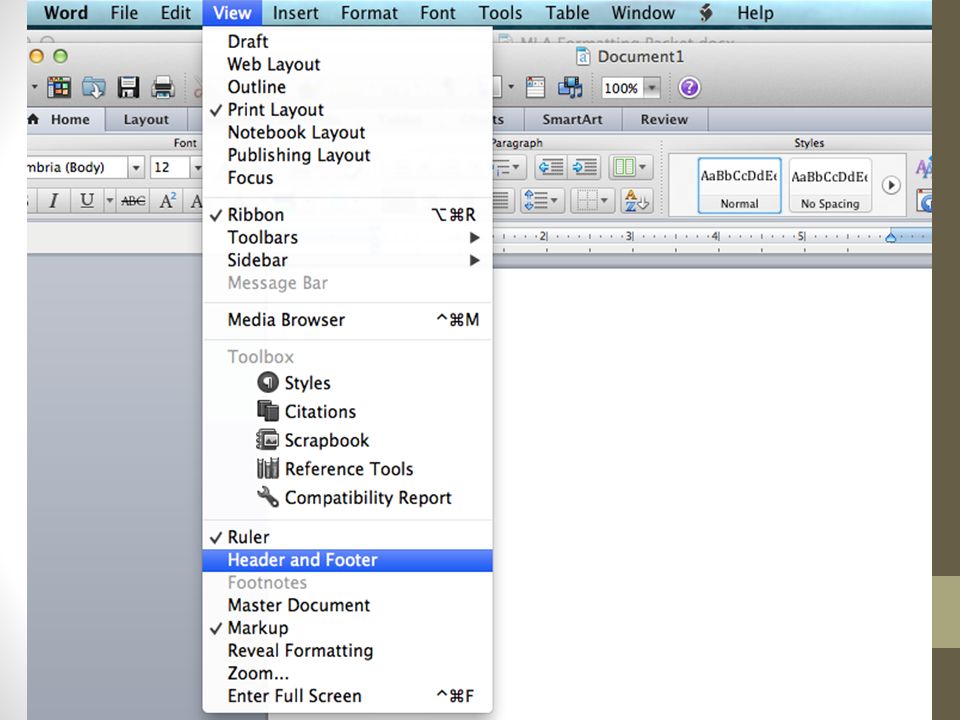Apply the No Spacing style

(830, 186)
